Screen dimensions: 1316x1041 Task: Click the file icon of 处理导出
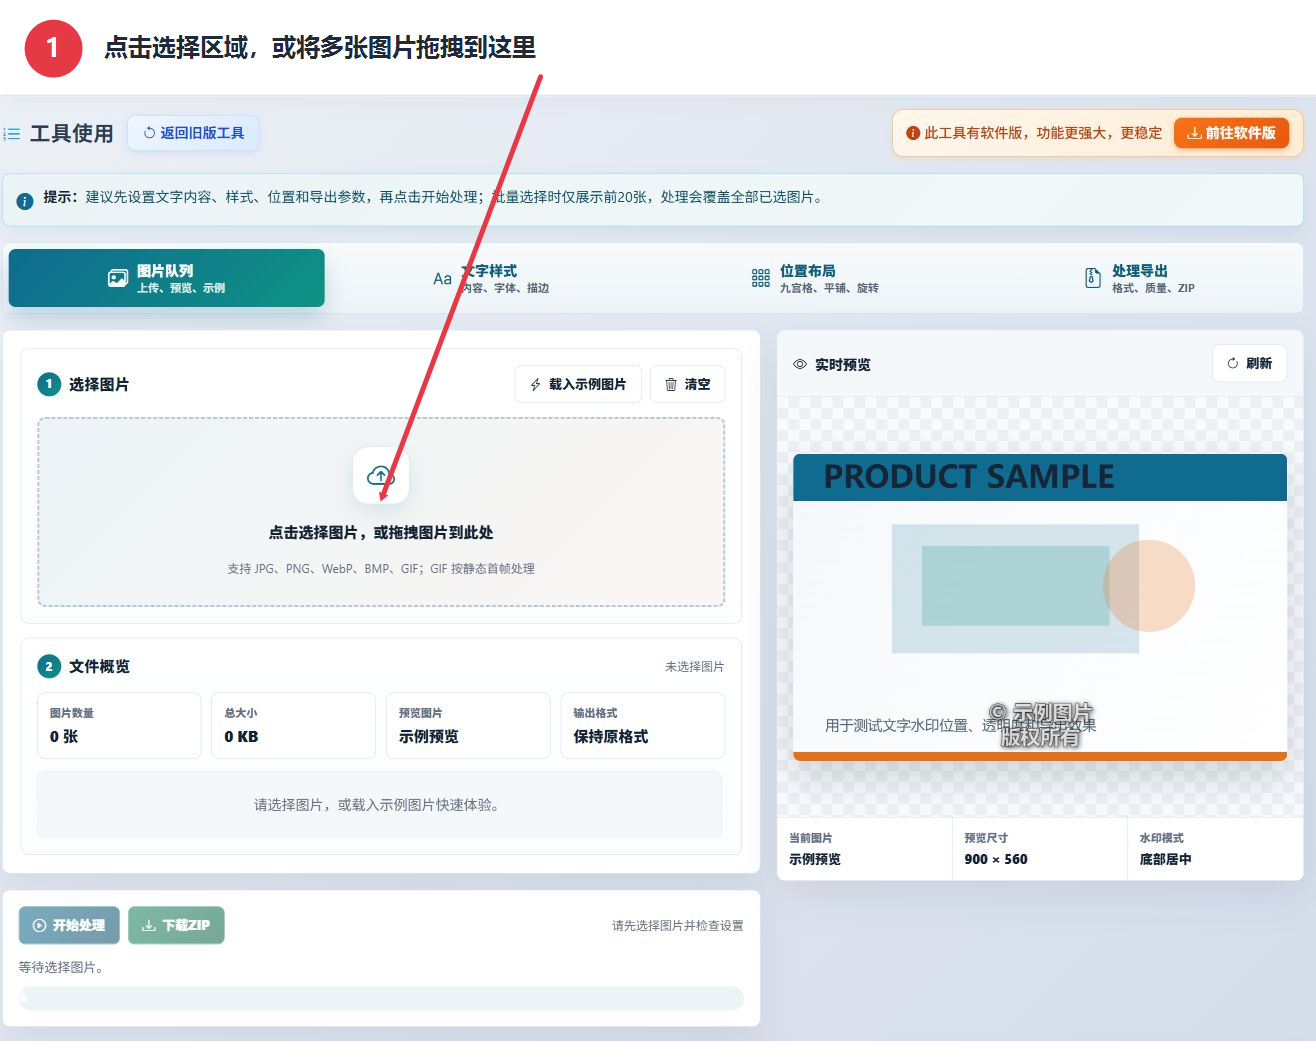tap(1093, 278)
